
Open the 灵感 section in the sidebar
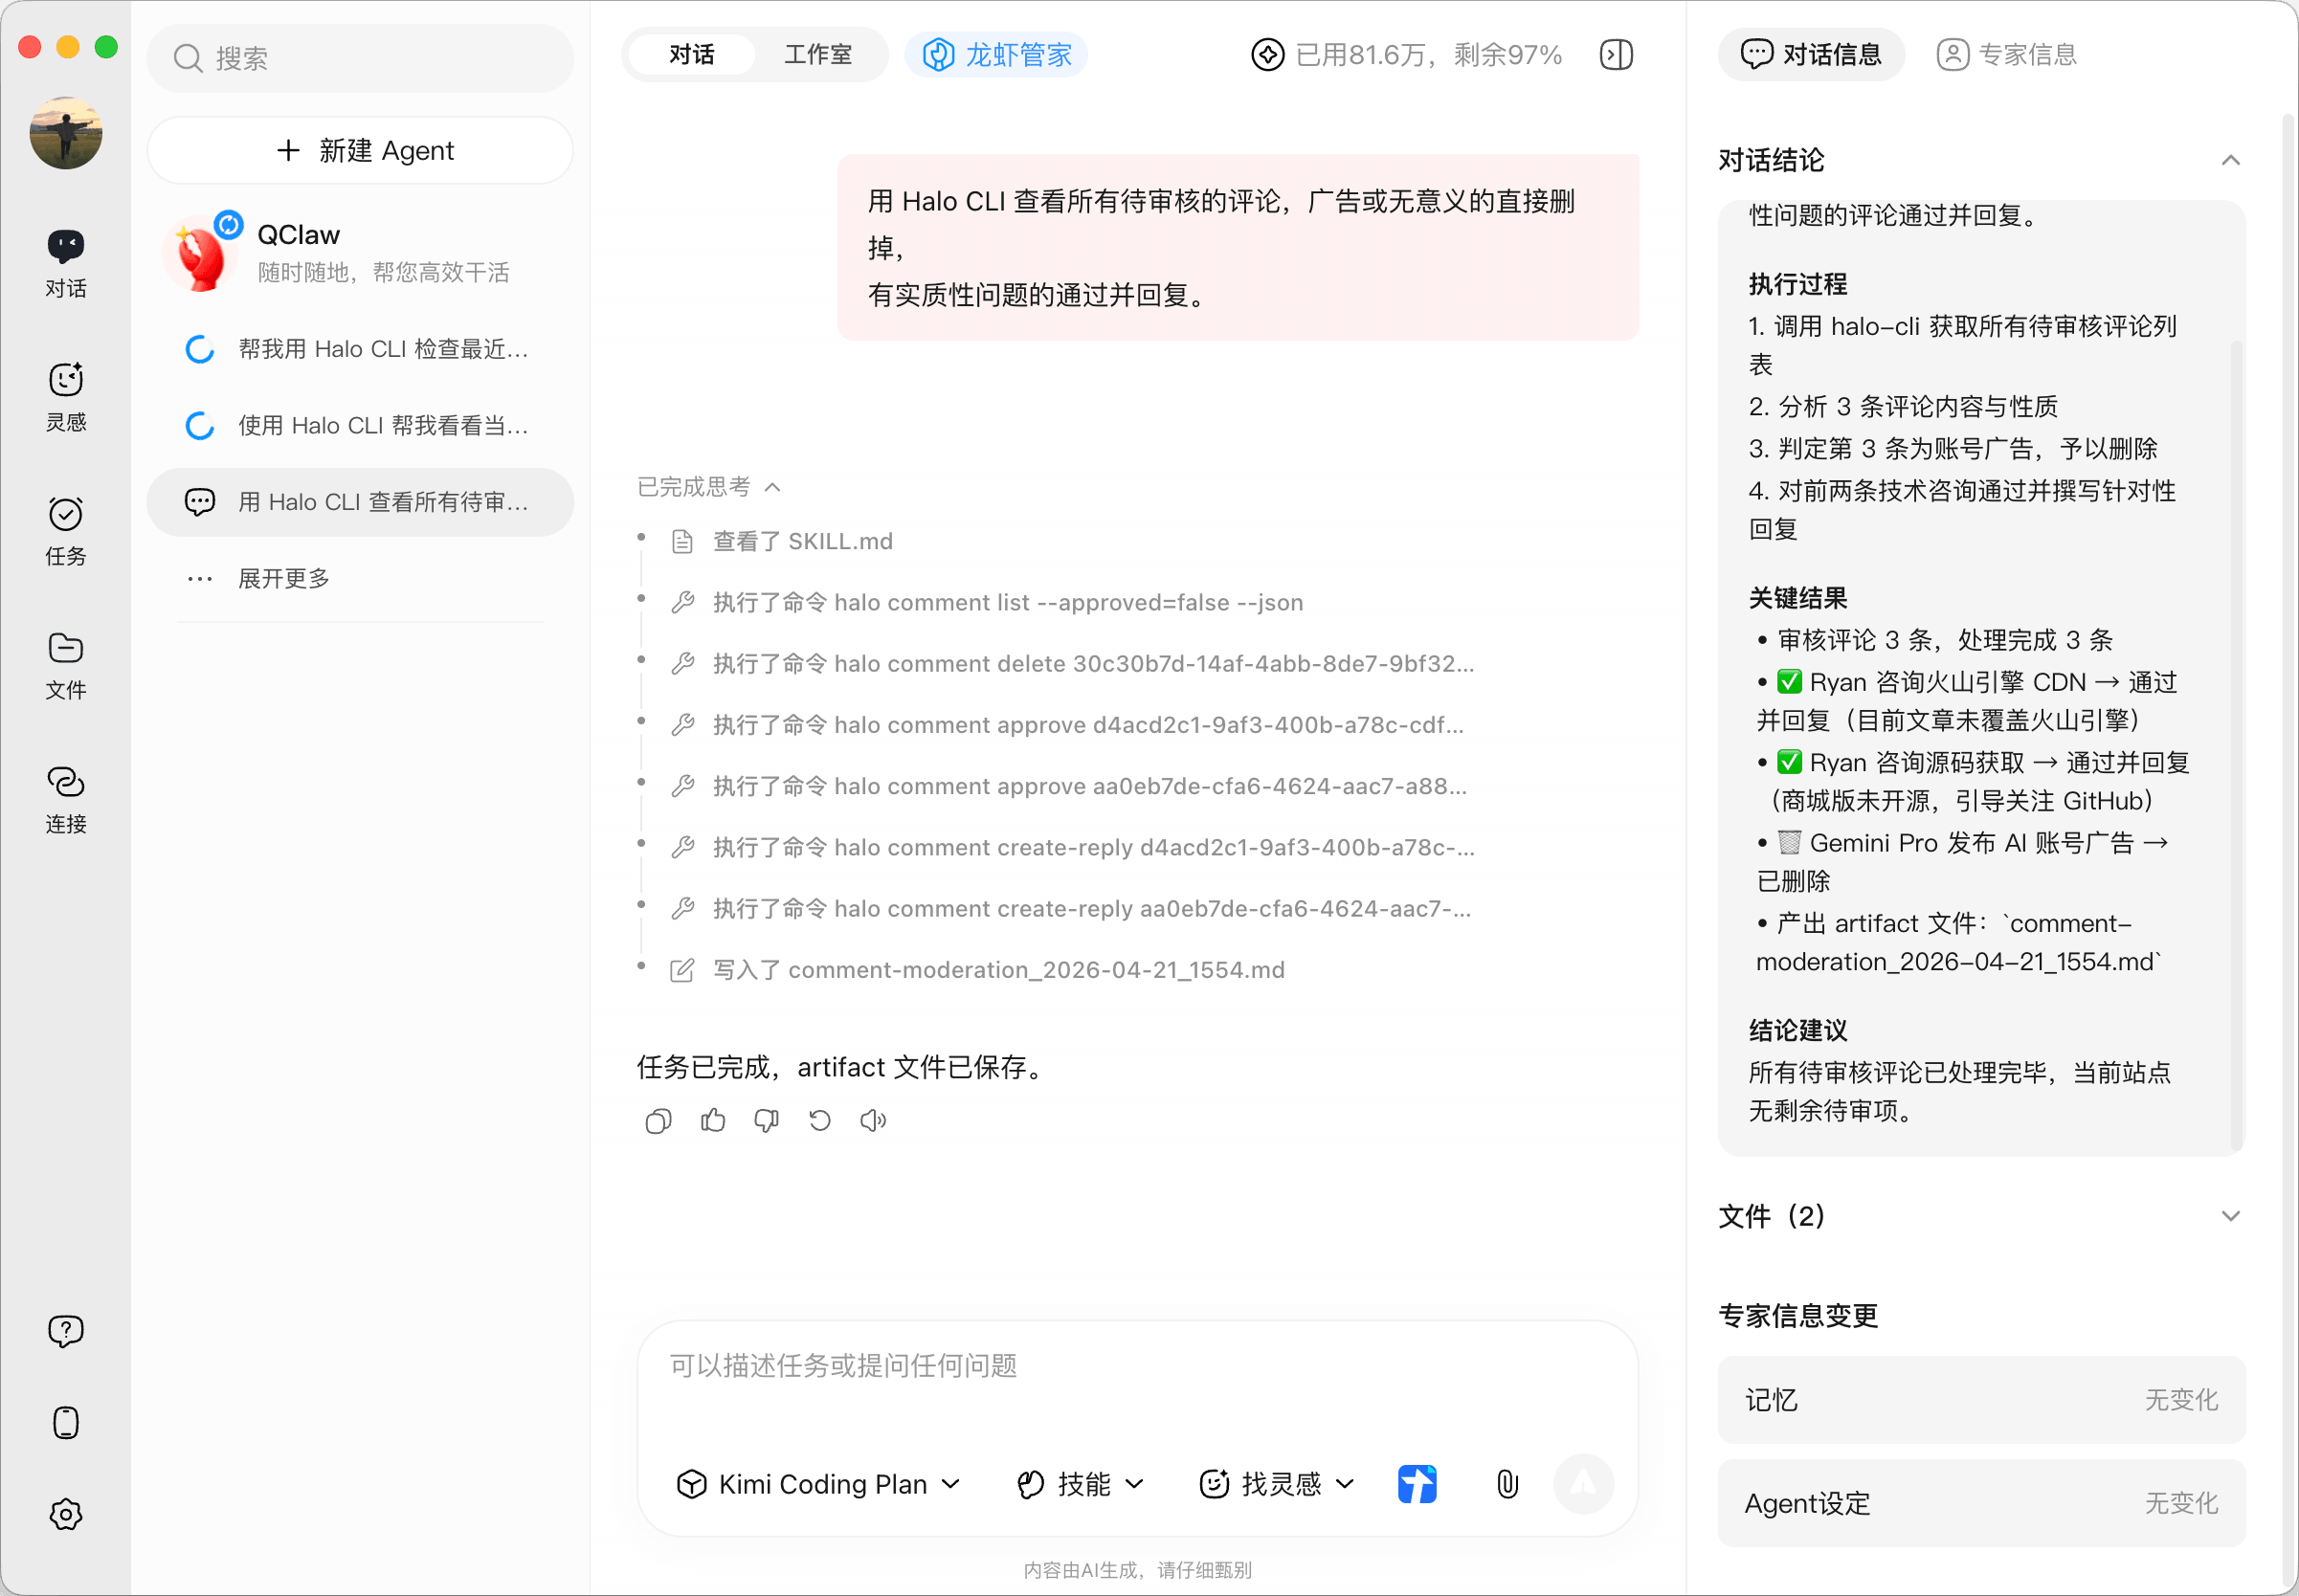66,396
